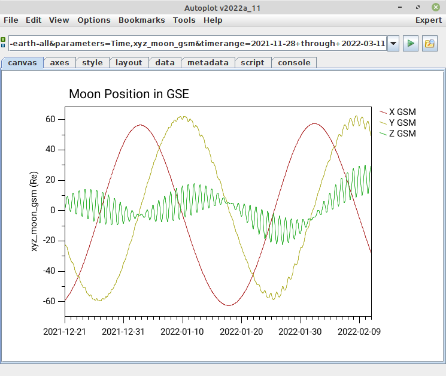Open the Options menu

94,20
